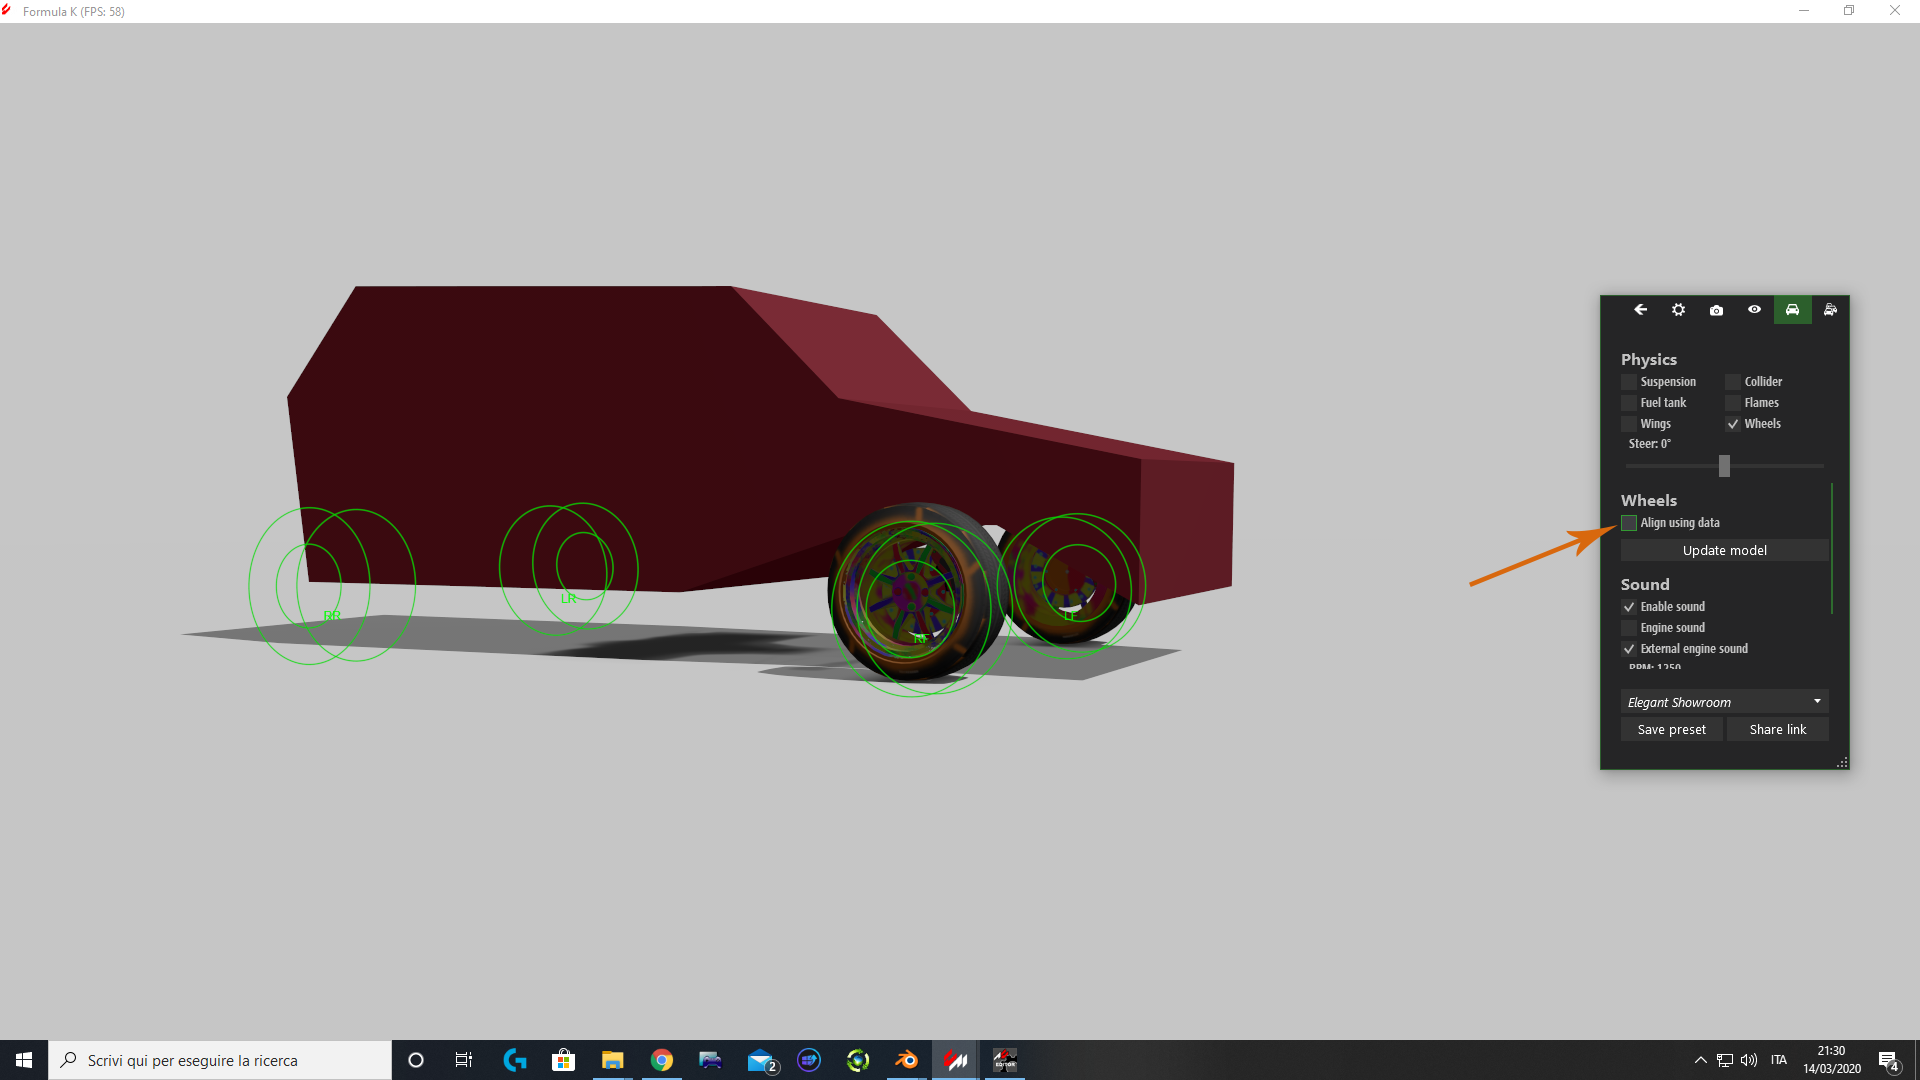Open the notification center icon
The height and width of the screenshot is (1080, 1920).
pyautogui.click(x=1888, y=1060)
